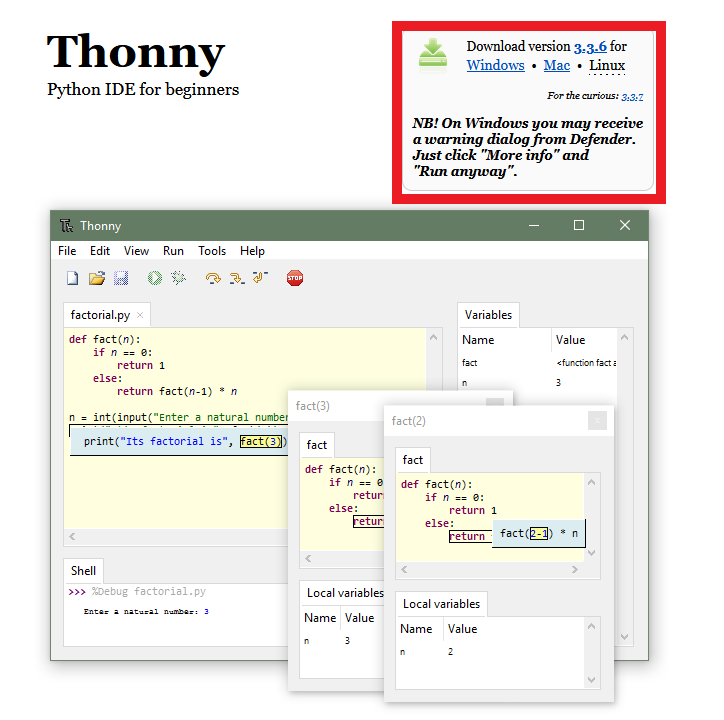Screen dimensions: 724x720
Task: Click the New file toolbar icon
Action: 72,278
